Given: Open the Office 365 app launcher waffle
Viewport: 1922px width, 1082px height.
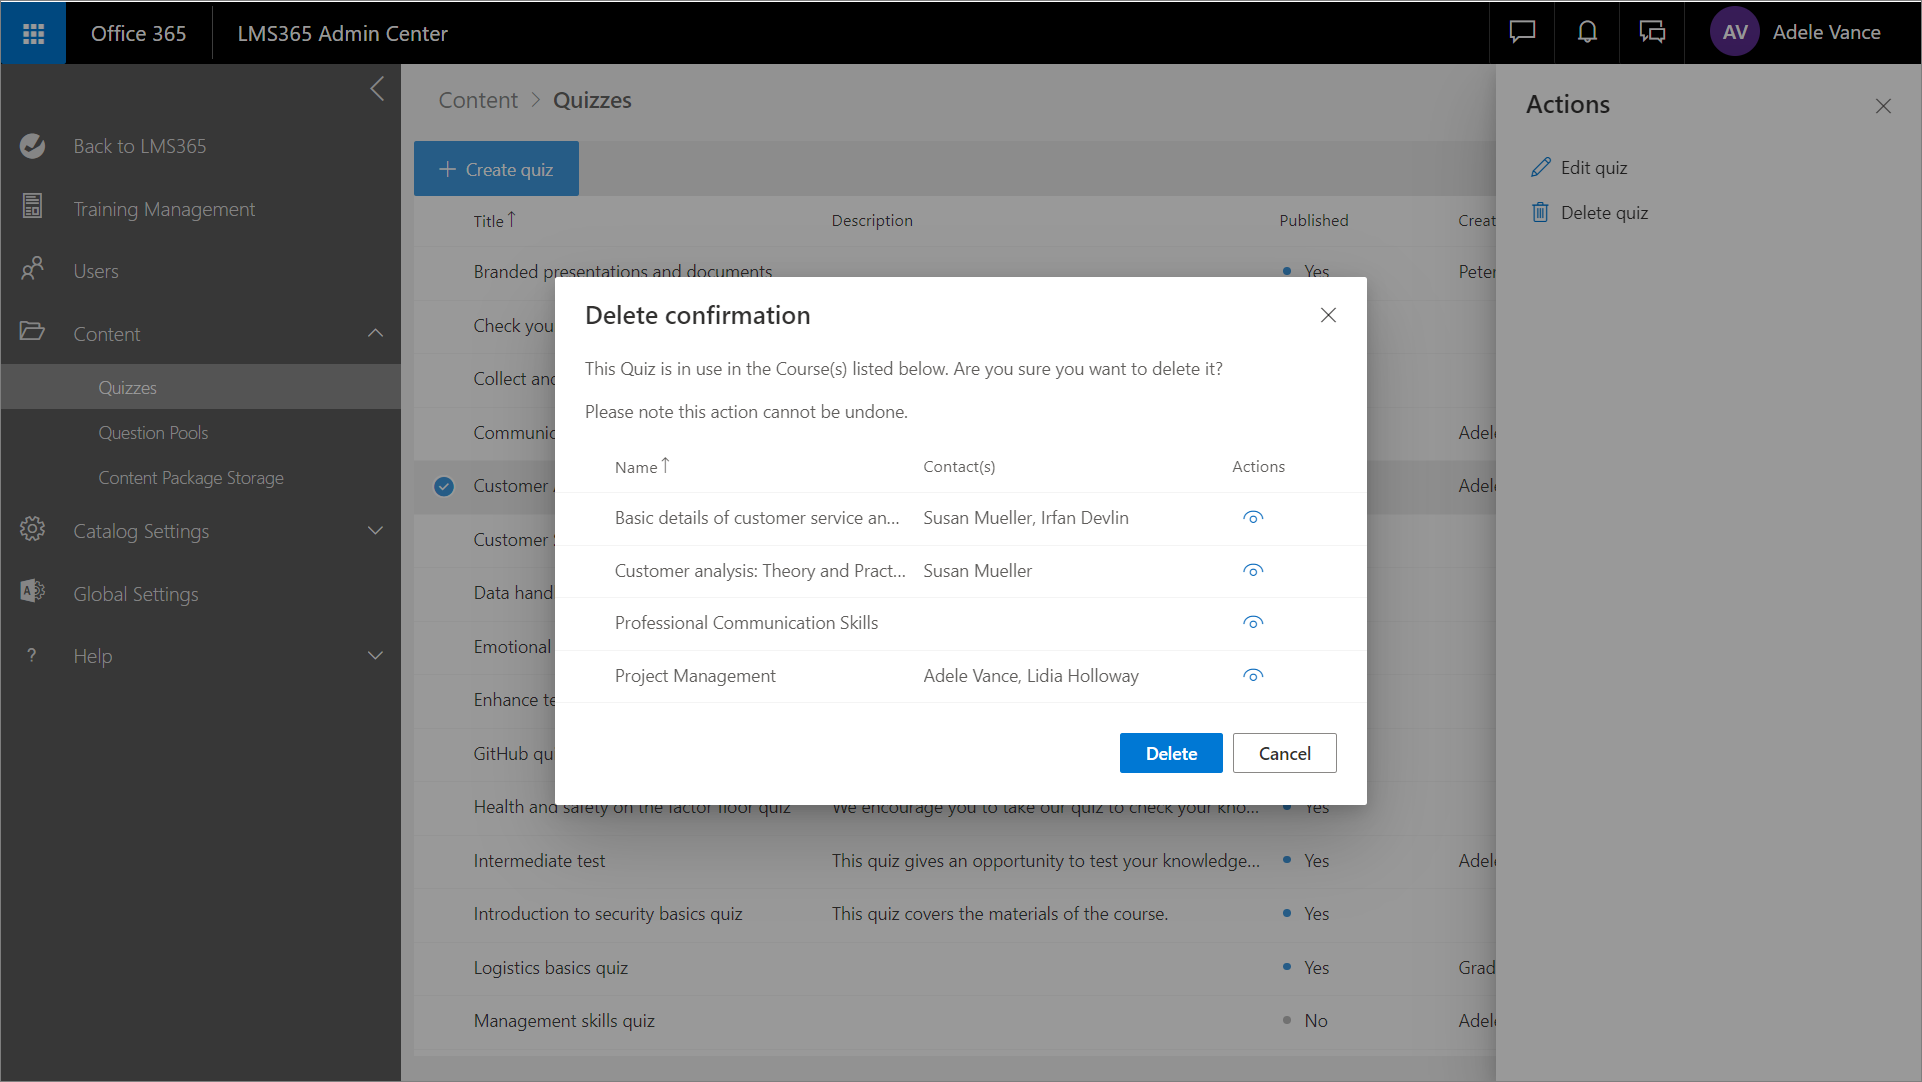Looking at the screenshot, I should [33, 33].
